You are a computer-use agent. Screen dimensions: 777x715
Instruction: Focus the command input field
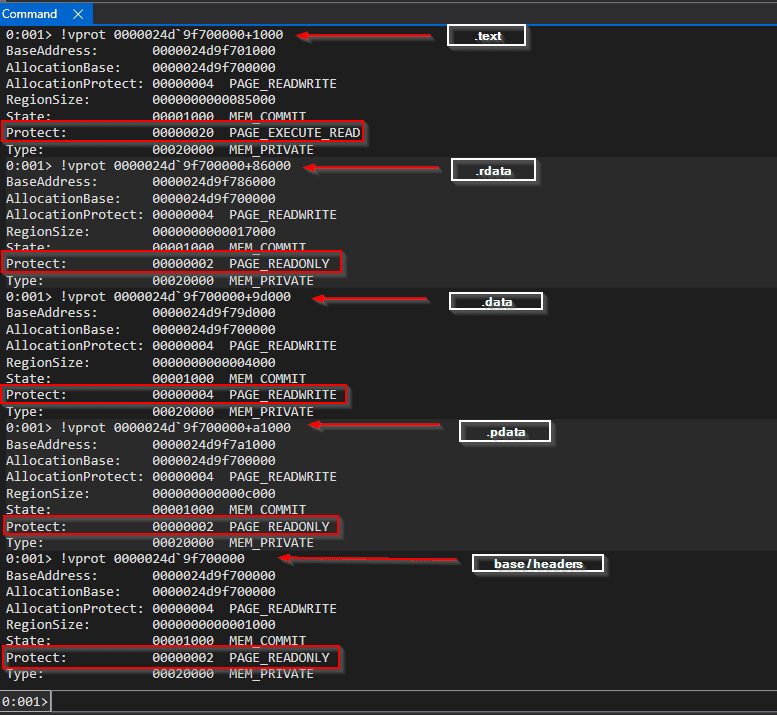(x=413, y=702)
